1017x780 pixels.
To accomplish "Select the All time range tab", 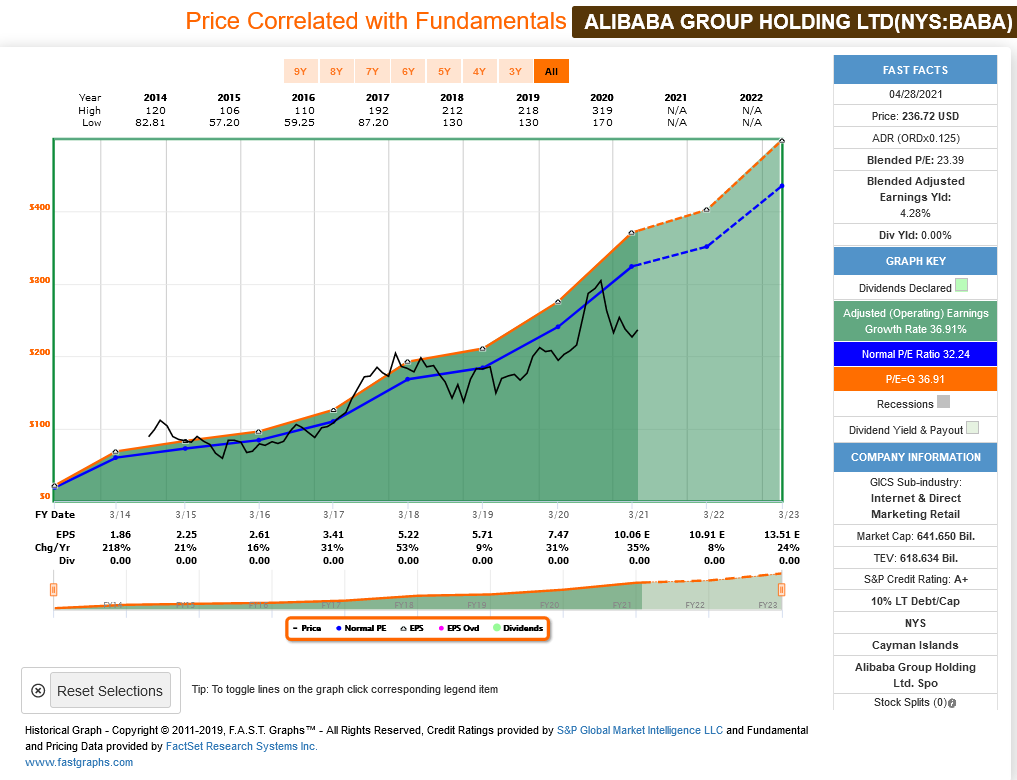I will (551, 71).
